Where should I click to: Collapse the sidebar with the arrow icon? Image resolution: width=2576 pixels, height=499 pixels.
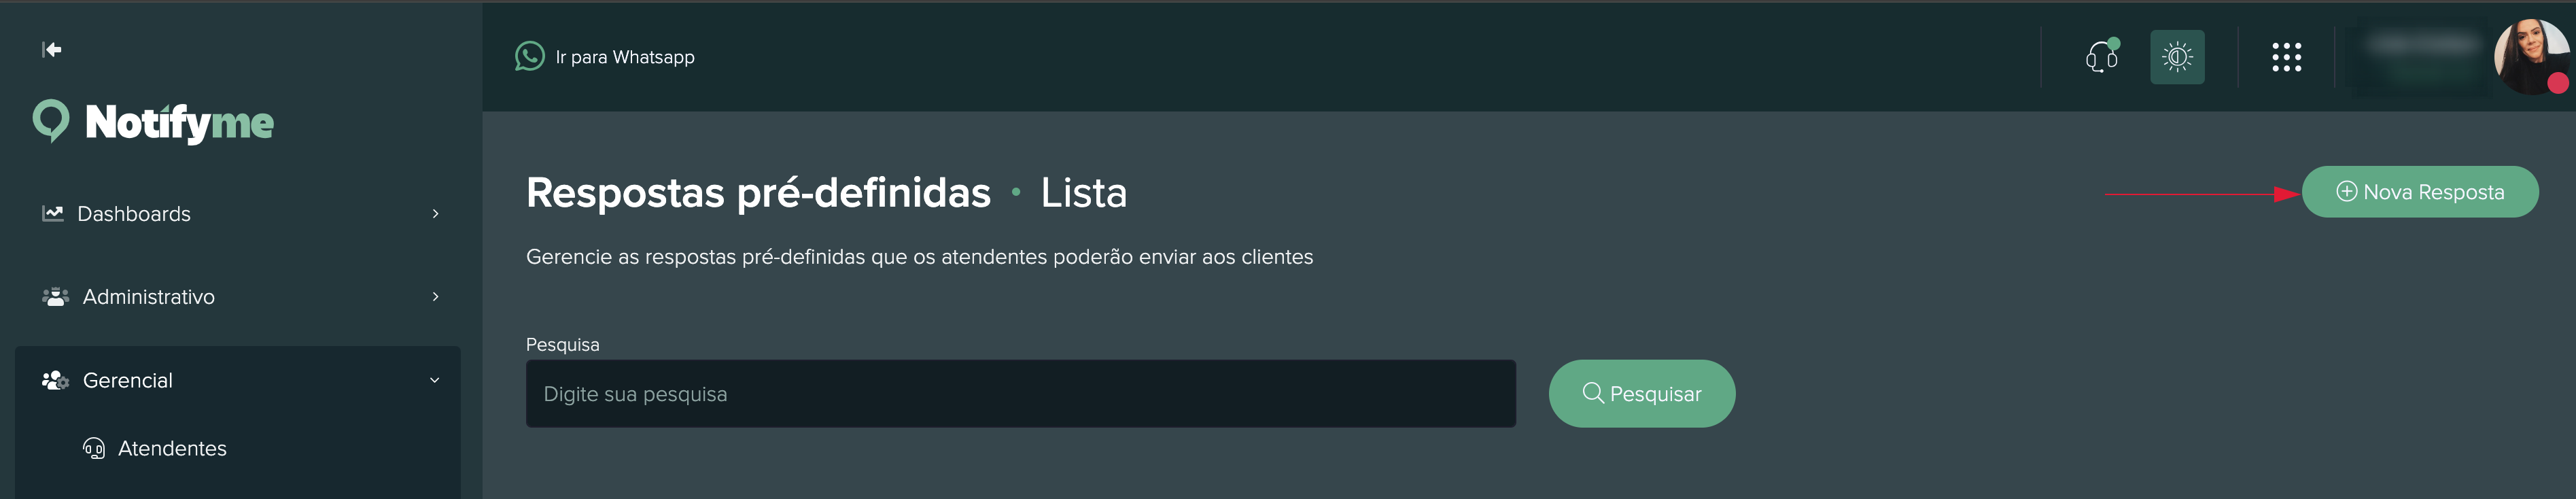52,50
